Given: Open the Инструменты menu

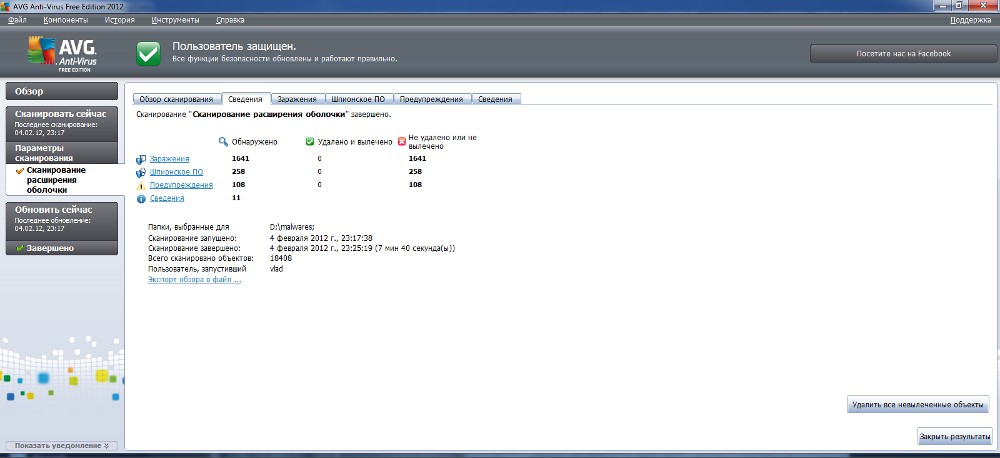Looking at the screenshot, I should pos(175,20).
